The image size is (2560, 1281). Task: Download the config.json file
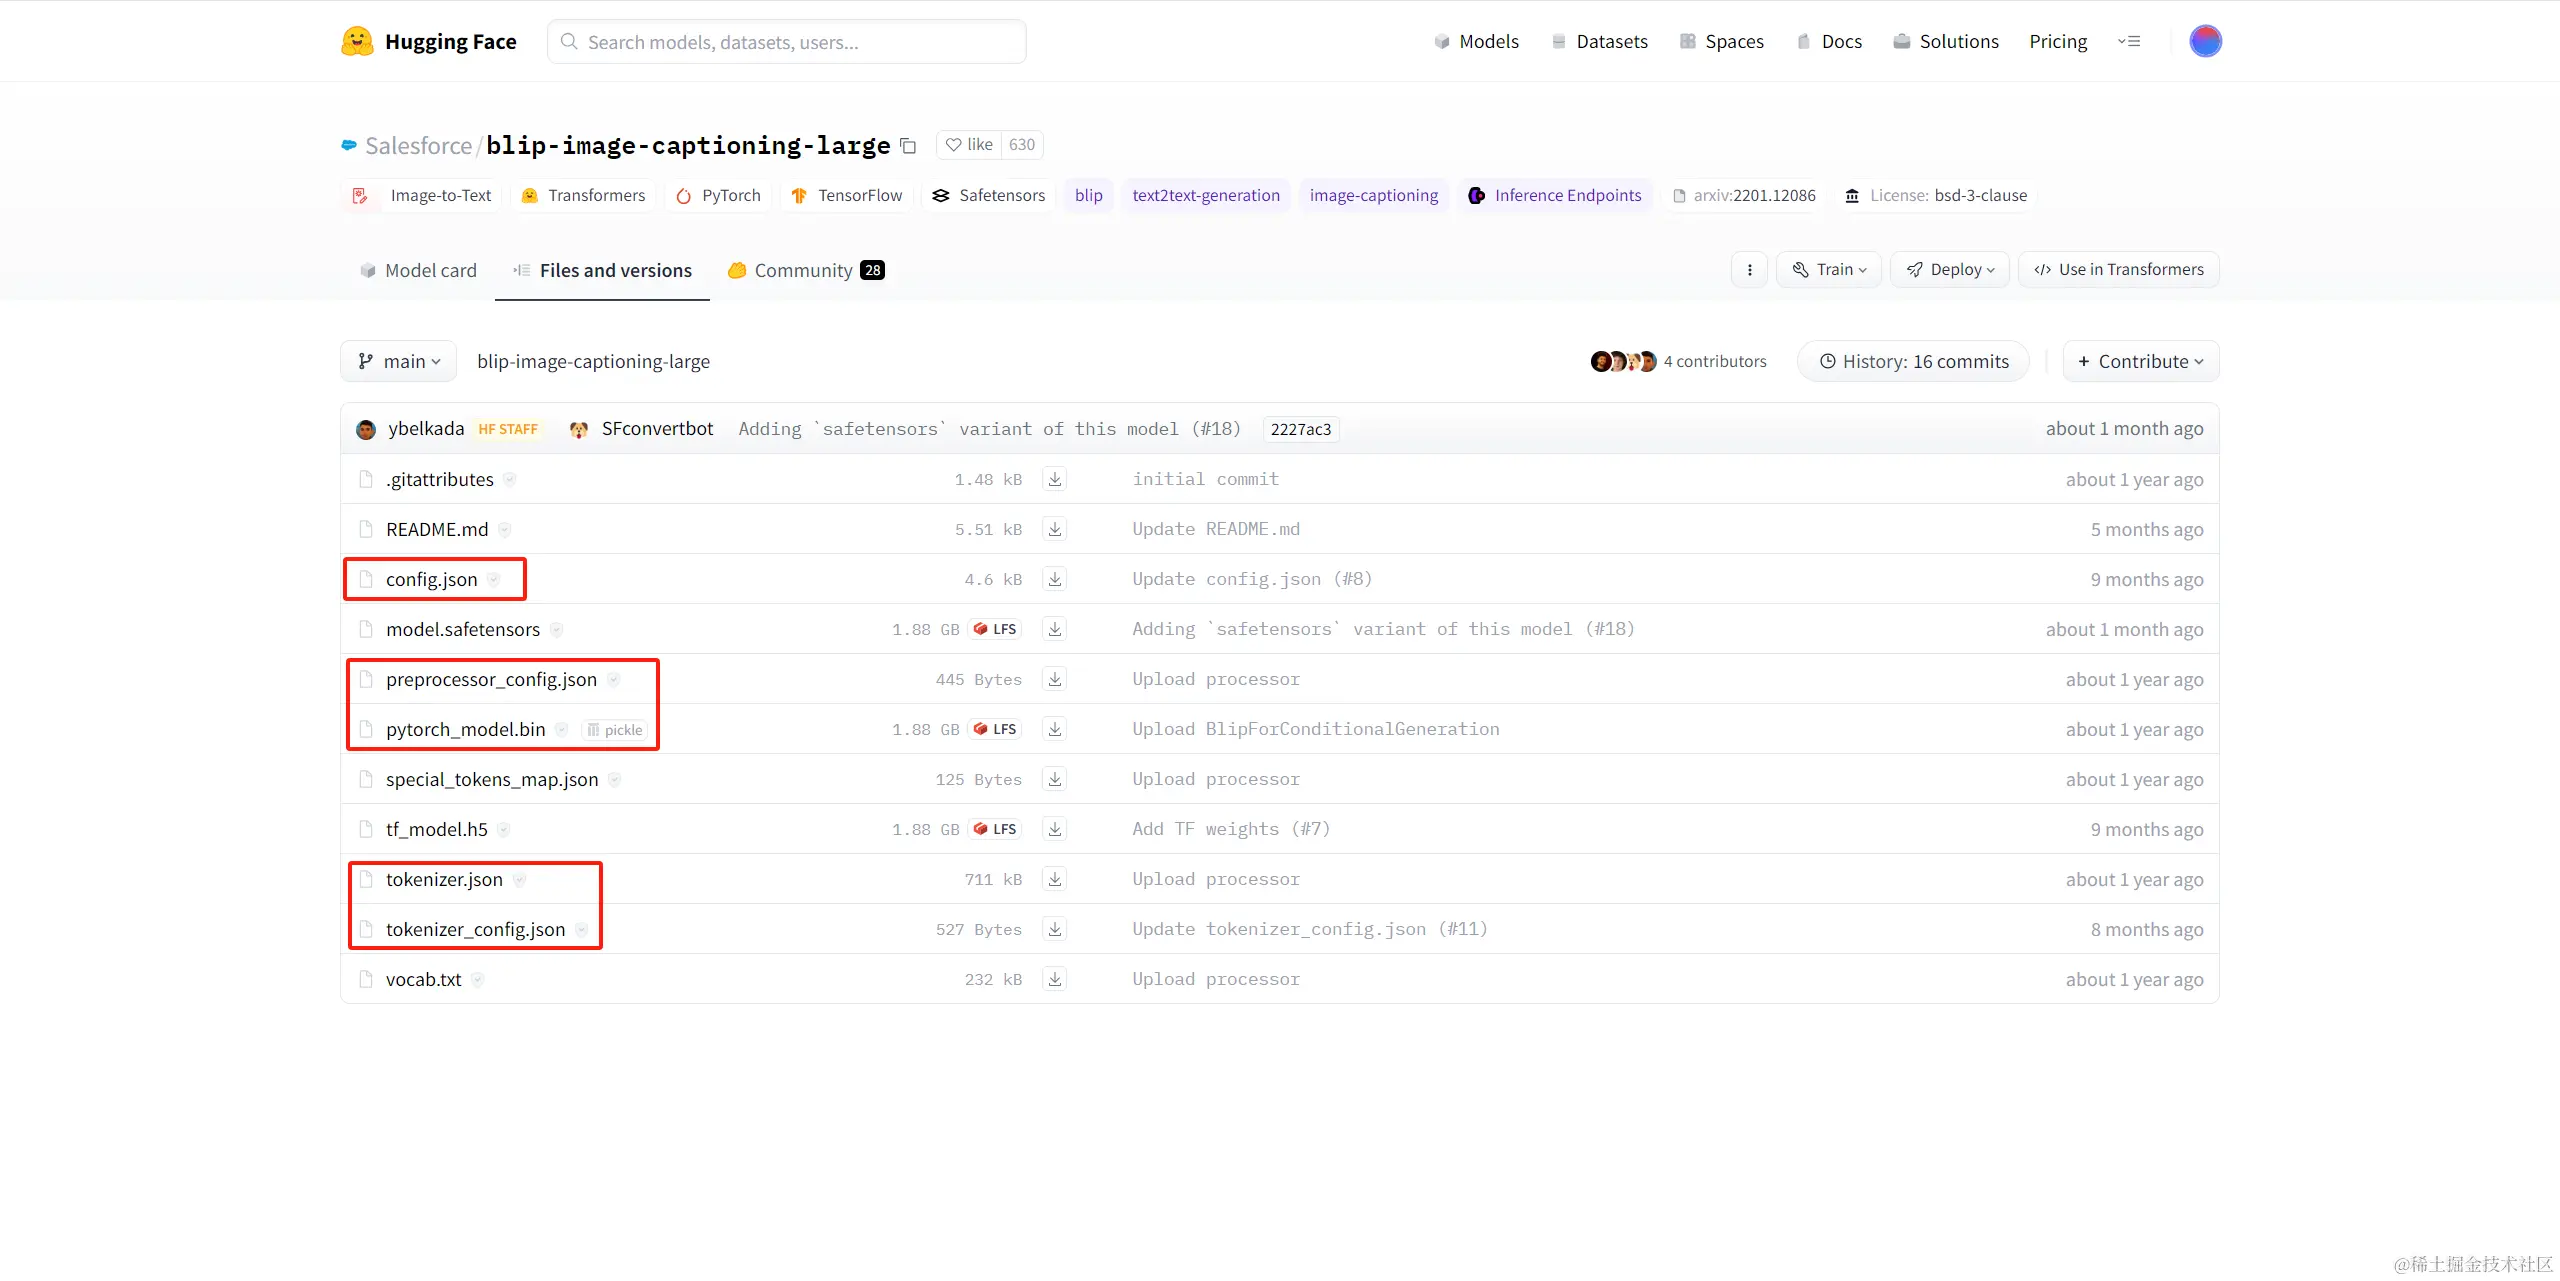pos(1054,579)
